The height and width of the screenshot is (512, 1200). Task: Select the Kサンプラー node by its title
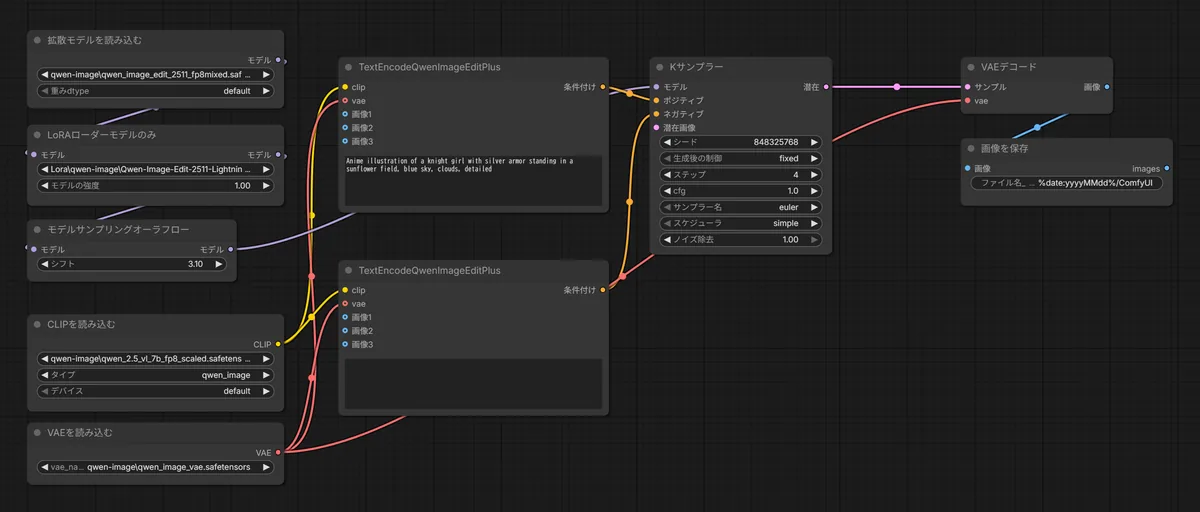[696, 67]
